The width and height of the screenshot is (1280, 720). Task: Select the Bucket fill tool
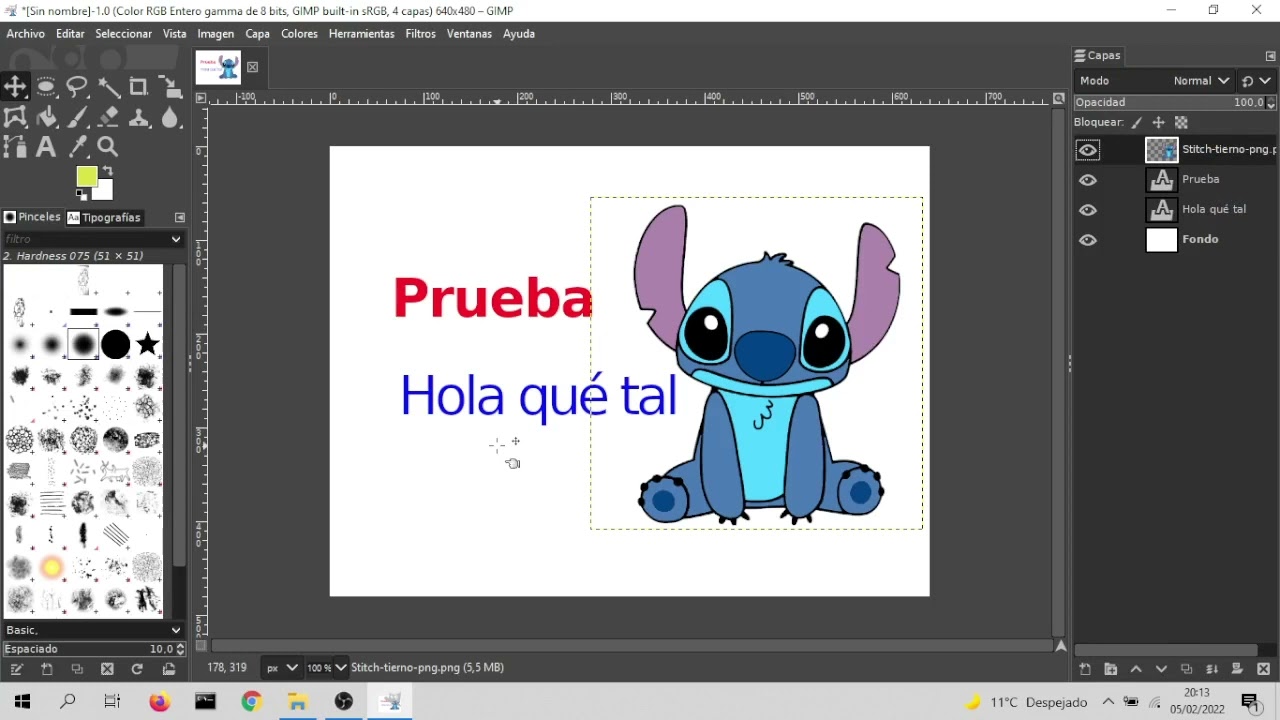point(46,118)
